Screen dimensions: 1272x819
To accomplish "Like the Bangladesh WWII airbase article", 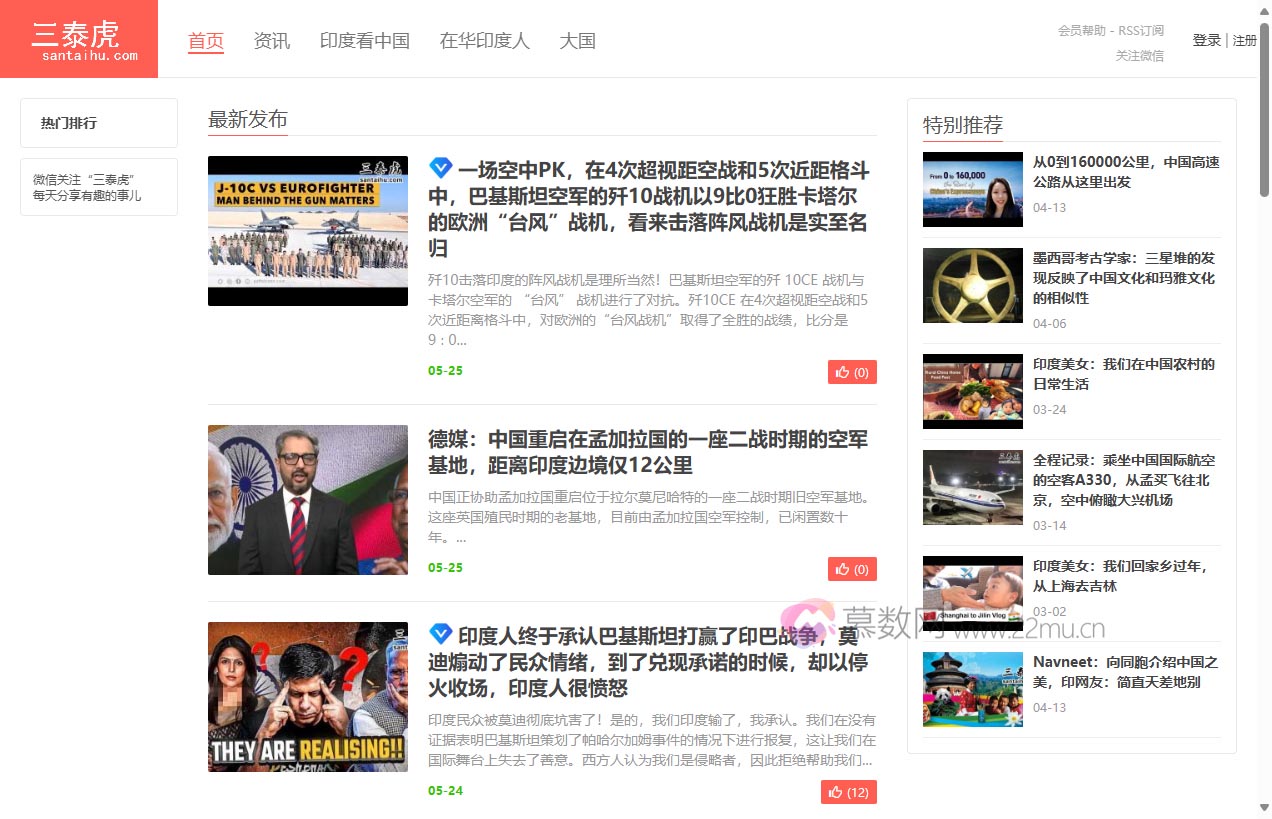I will tap(852, 569).
